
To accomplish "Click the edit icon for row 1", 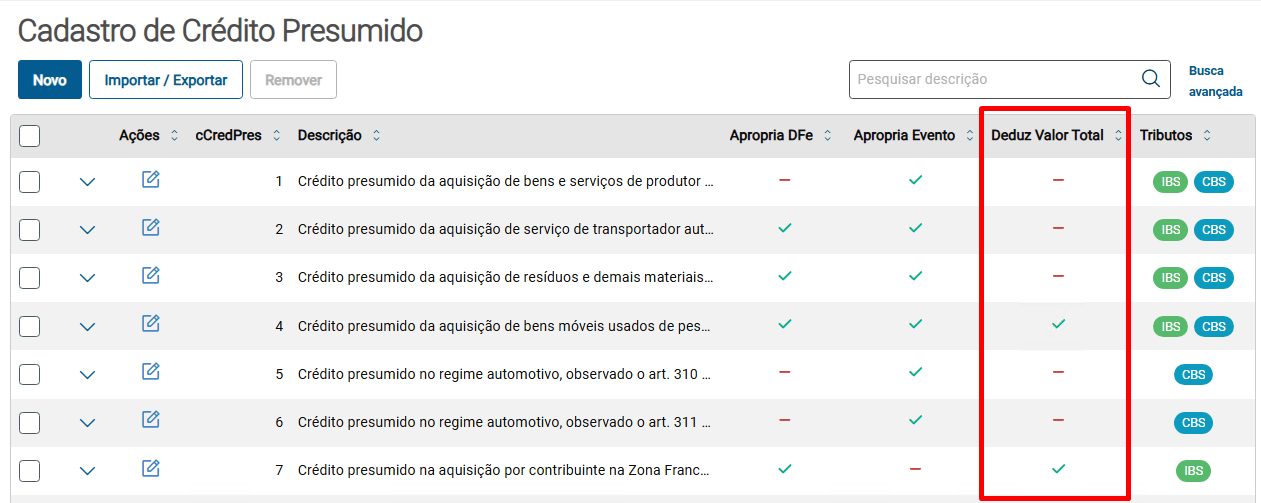I will click(x=151, y=180).
